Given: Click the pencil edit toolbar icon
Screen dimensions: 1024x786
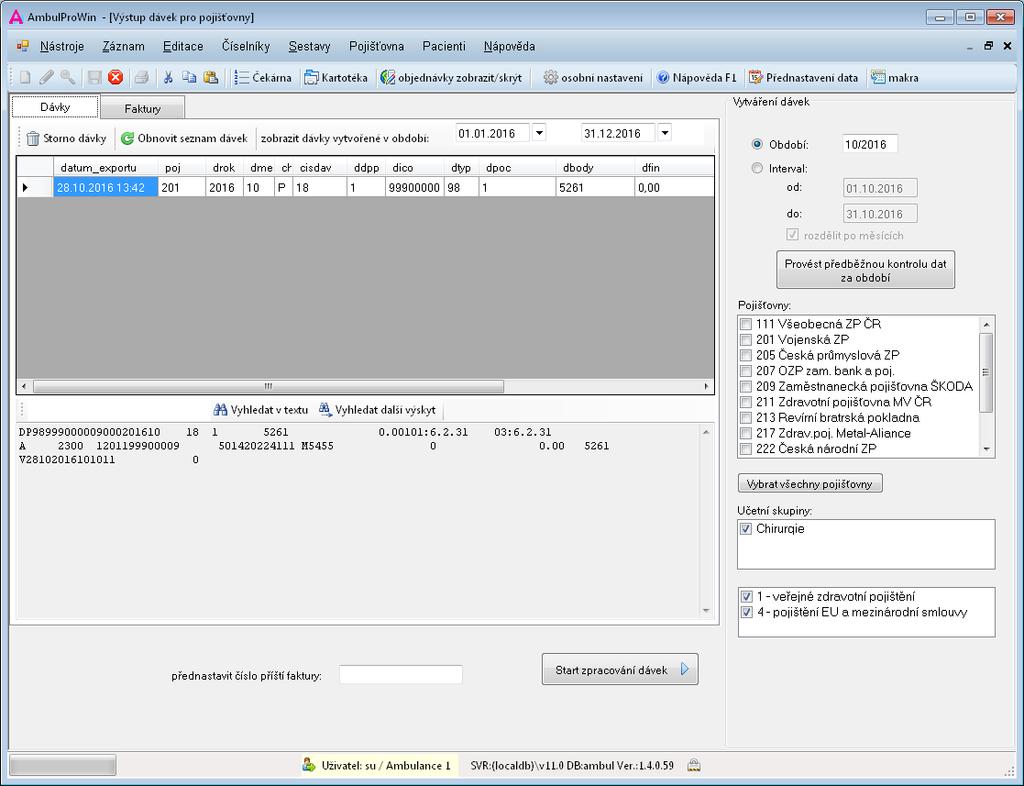Looking at the screenshot, I should pos(46,78).
